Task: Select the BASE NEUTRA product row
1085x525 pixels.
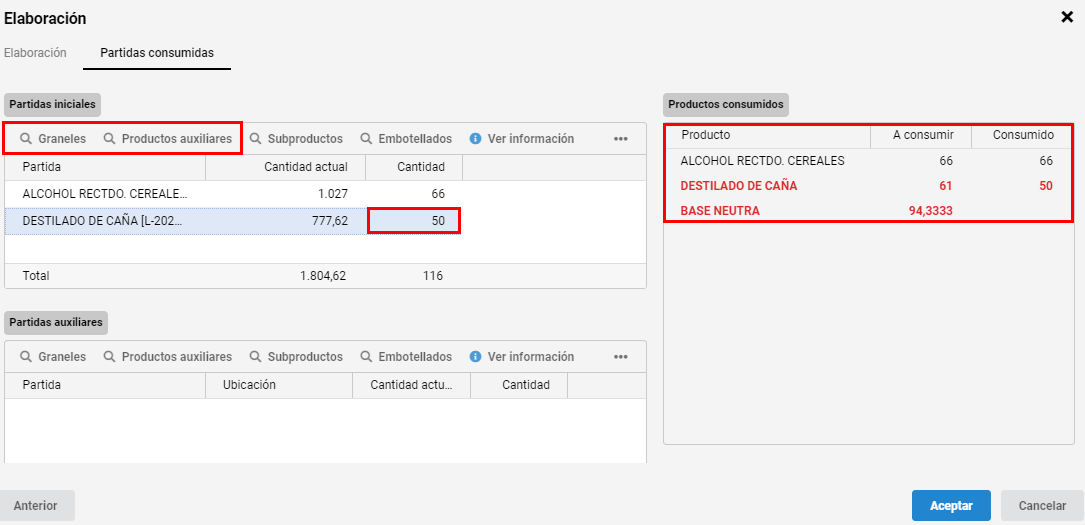Action: (868, 211)
